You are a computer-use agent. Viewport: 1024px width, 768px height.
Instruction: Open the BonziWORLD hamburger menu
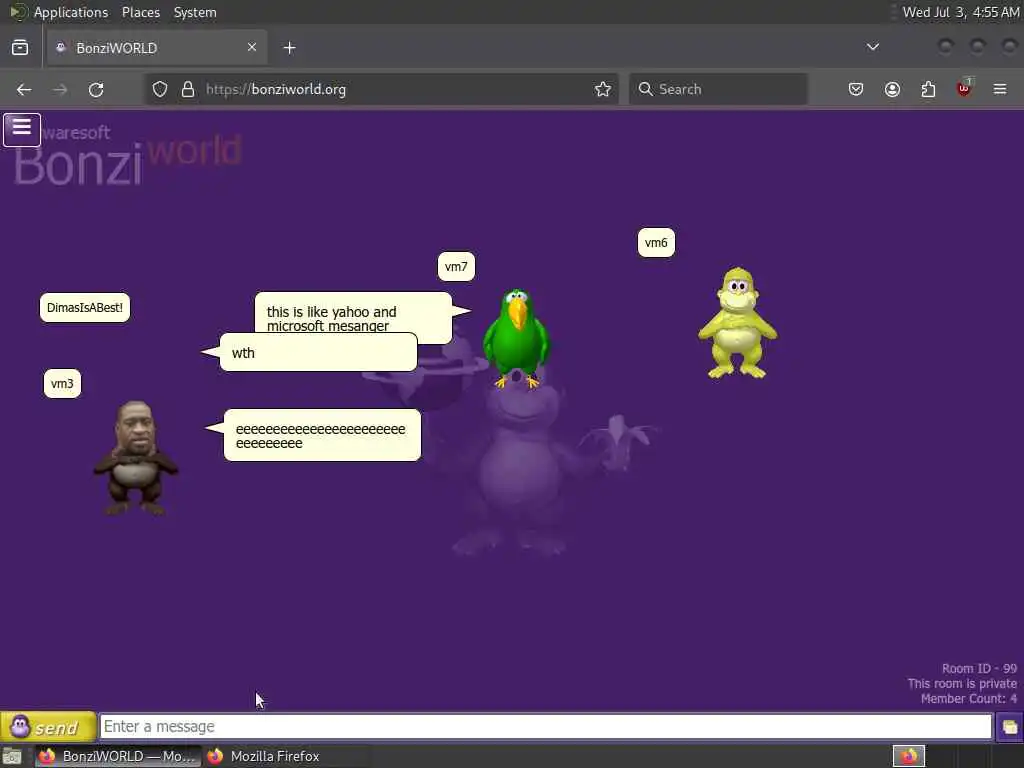click(x=22, y=129)
